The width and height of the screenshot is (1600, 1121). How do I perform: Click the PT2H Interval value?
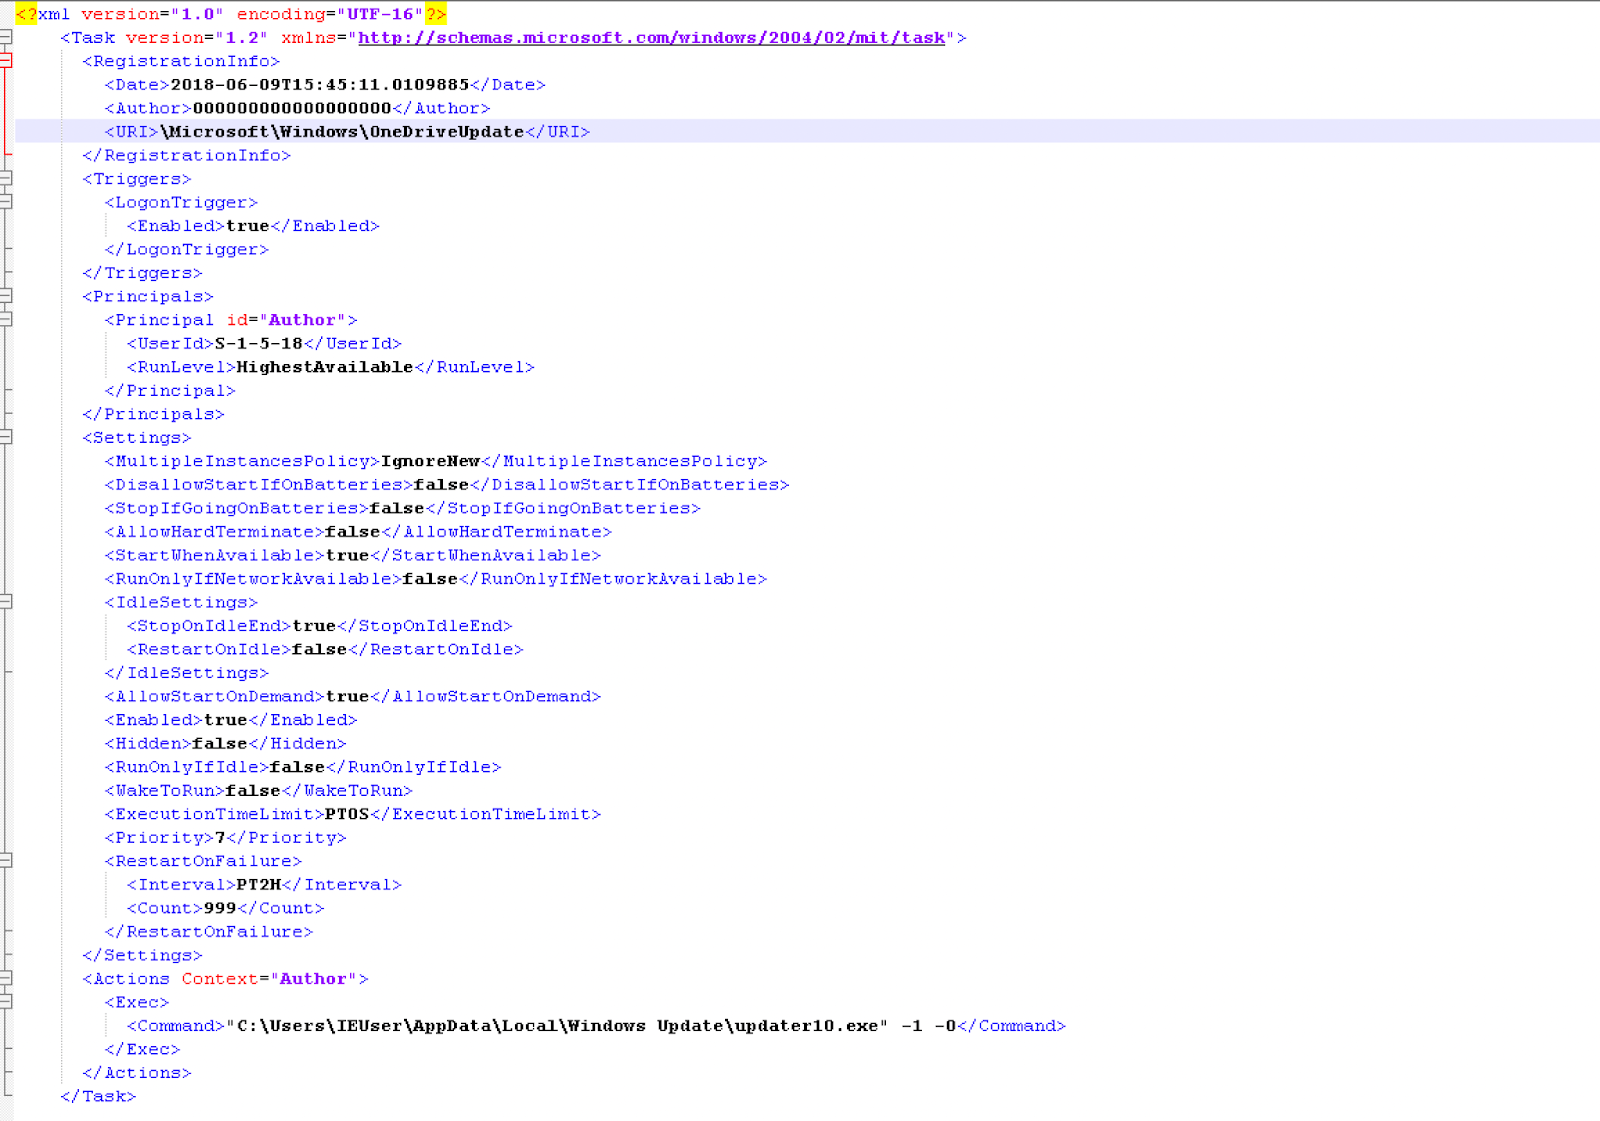pyautogui.click(x=258, y=885)
